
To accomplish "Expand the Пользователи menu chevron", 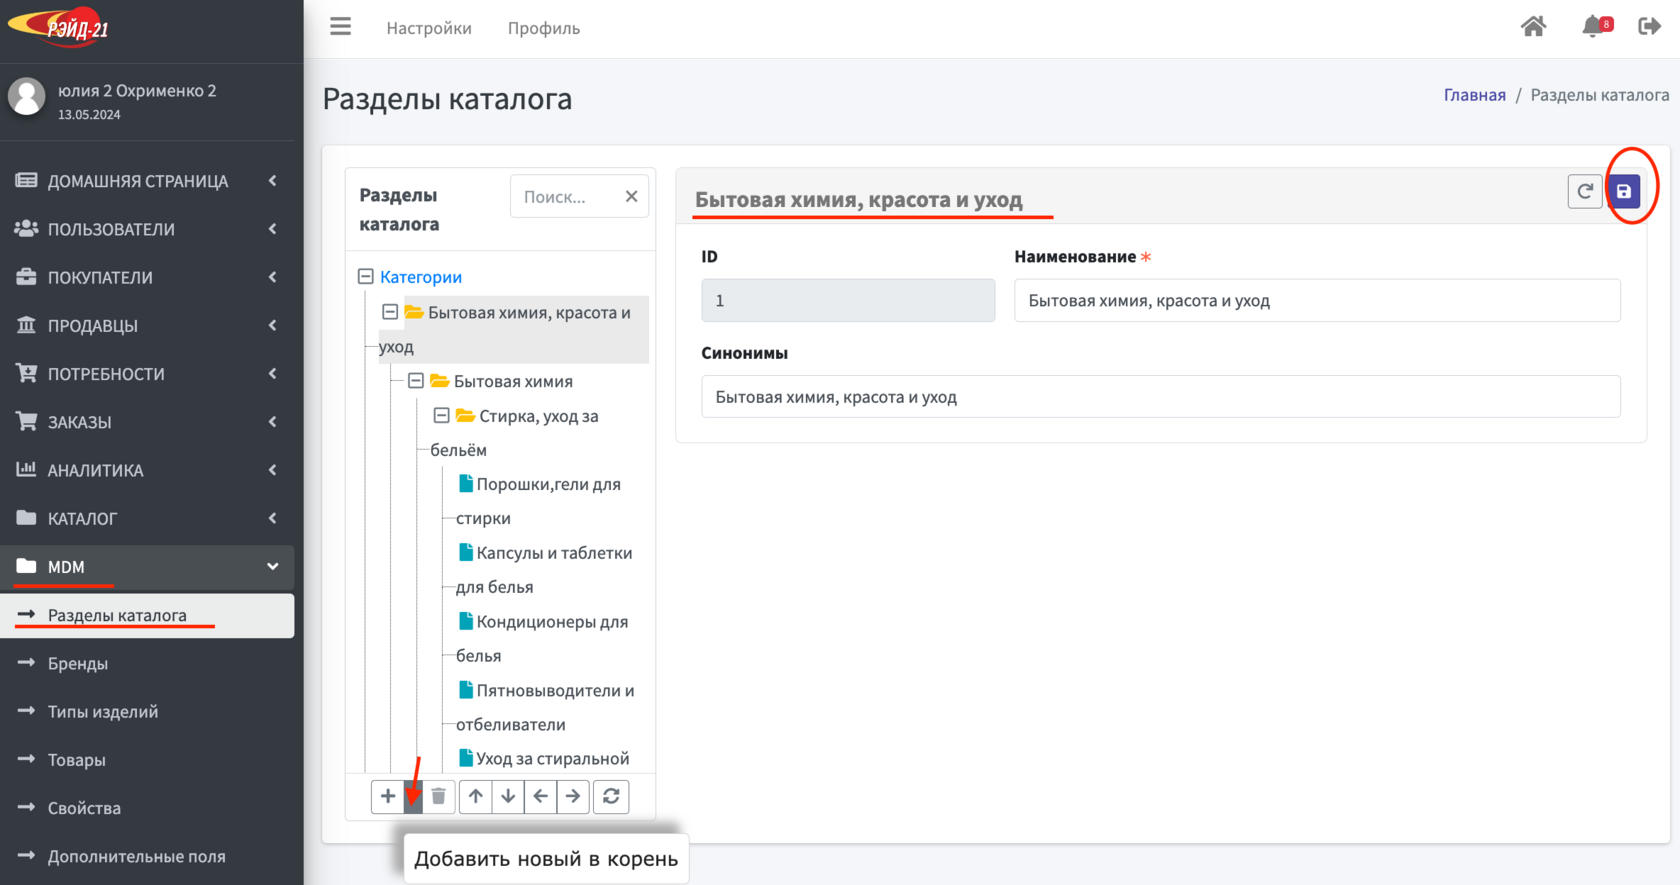I will [x=272, y=229].
